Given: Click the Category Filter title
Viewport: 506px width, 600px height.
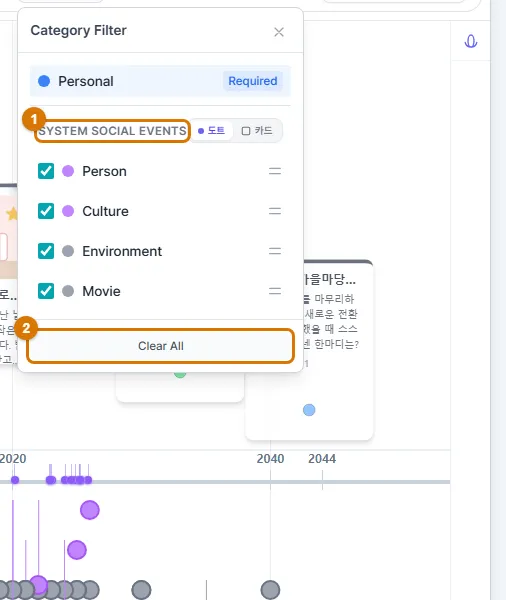Looking at the screenshot, I should click(x=78, y=30).
